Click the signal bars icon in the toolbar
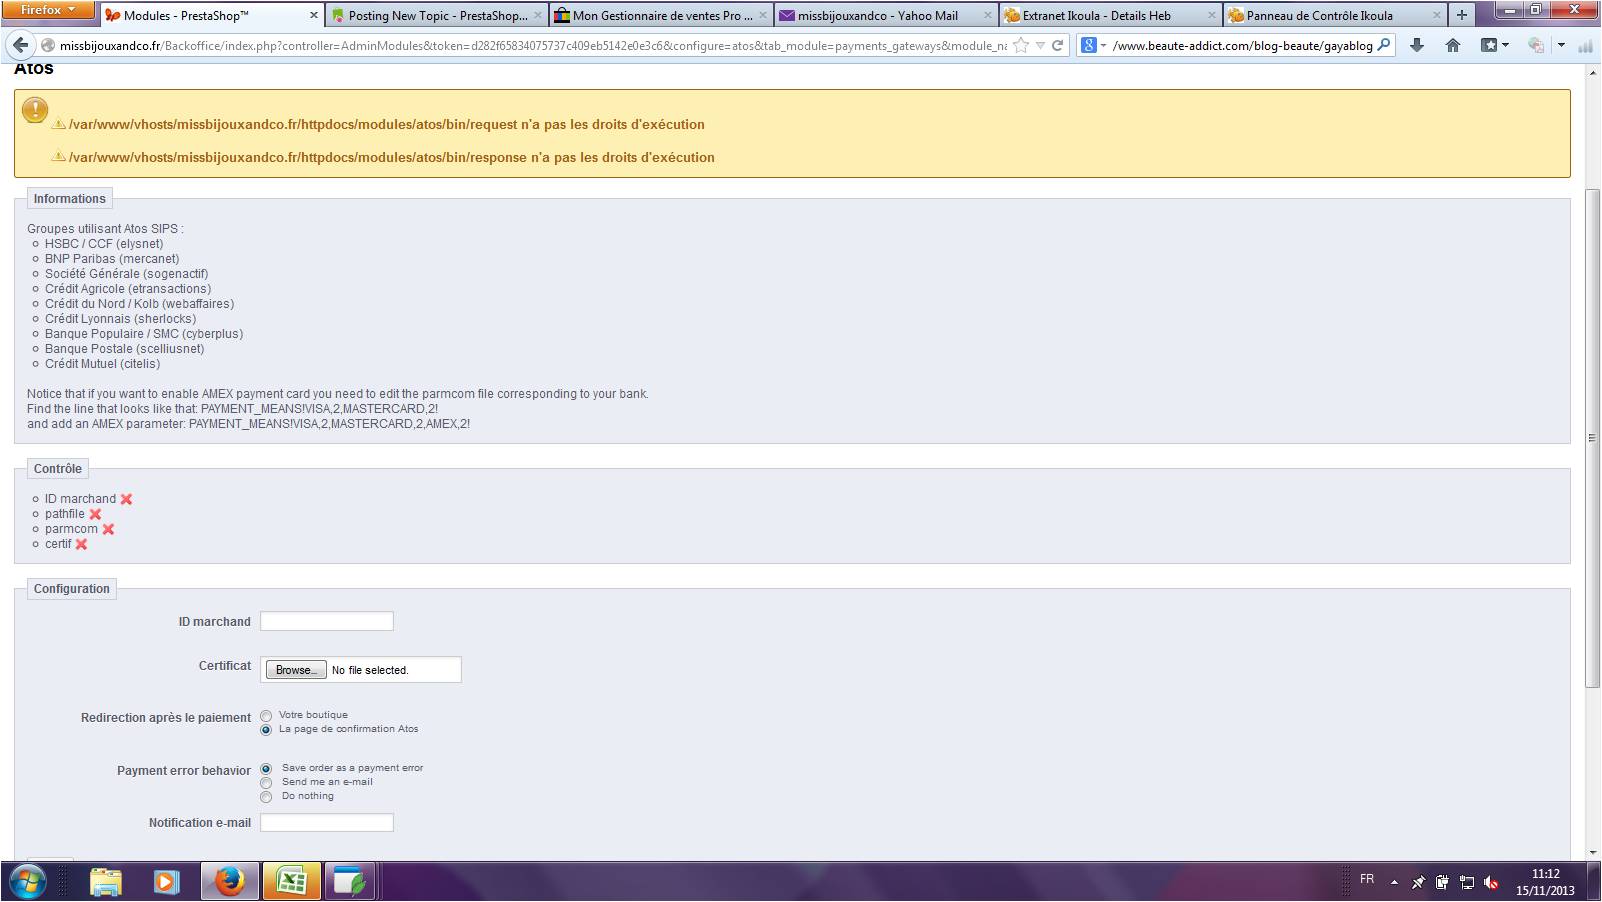 click(x=1585, y=45)
